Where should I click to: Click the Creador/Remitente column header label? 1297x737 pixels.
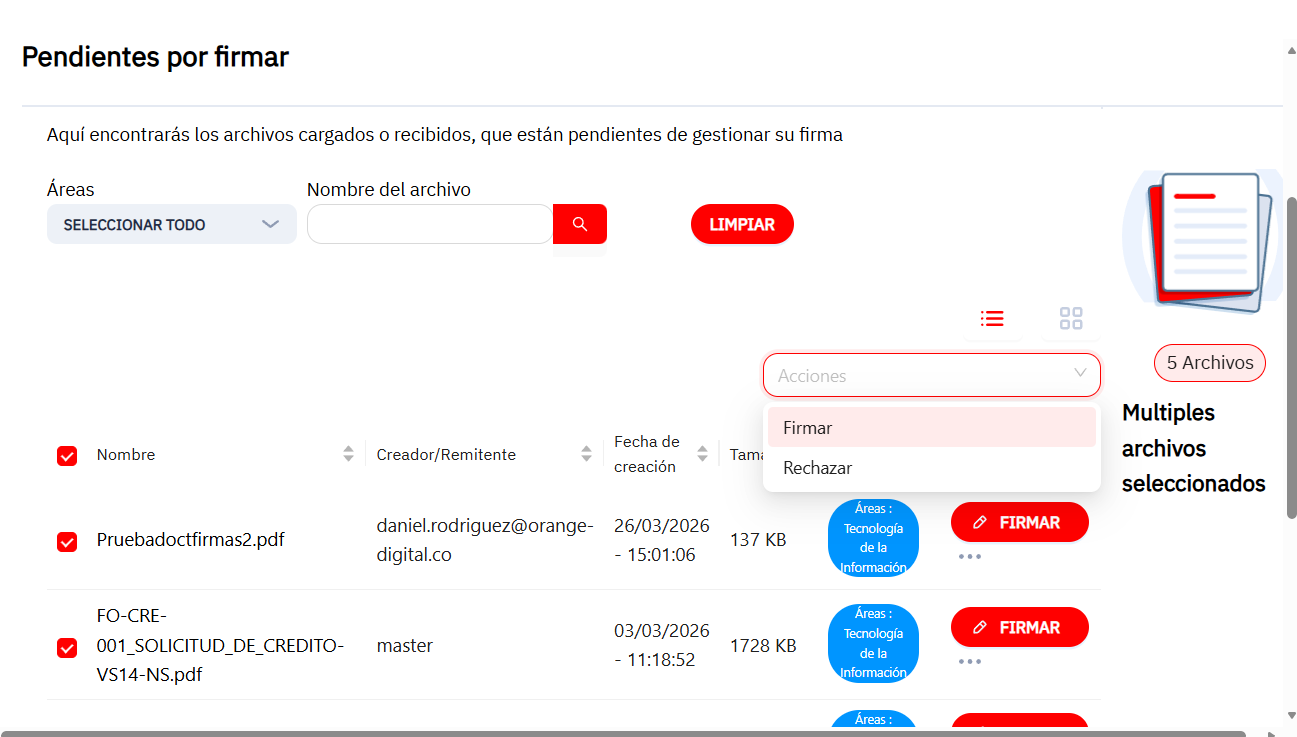tap(446, 455)
